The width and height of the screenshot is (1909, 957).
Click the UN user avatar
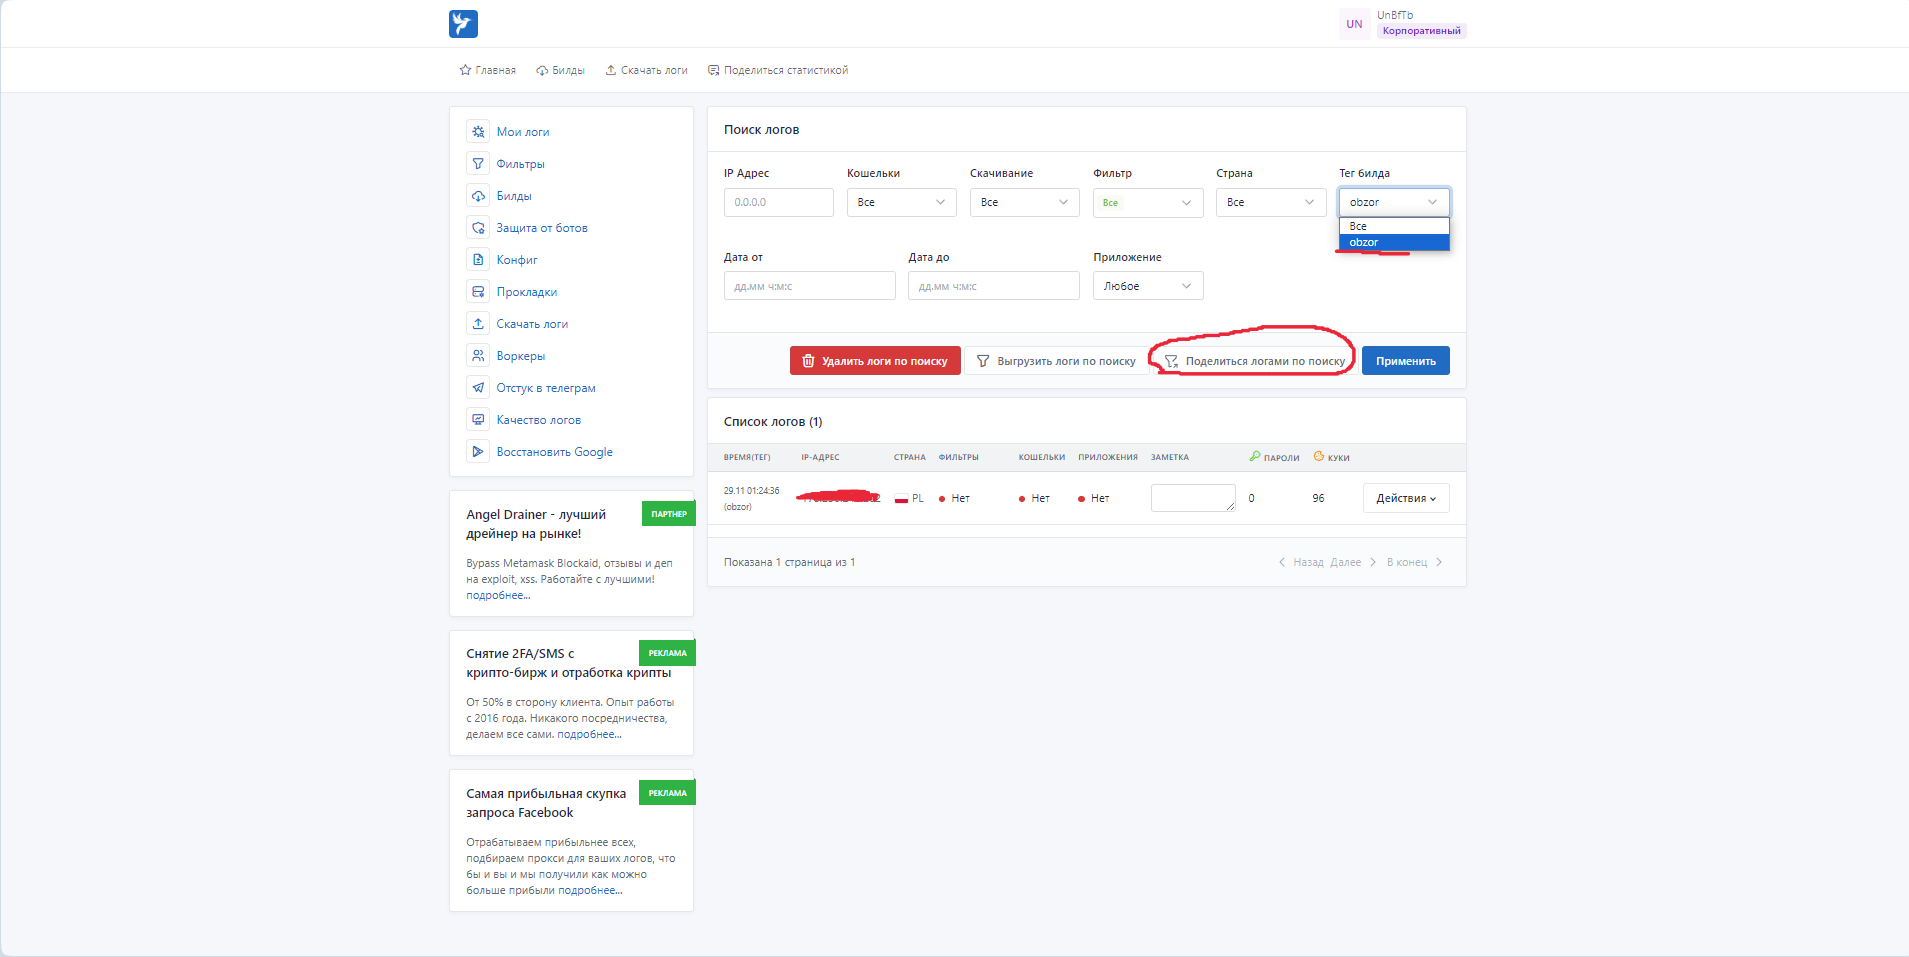(1354, 24)
